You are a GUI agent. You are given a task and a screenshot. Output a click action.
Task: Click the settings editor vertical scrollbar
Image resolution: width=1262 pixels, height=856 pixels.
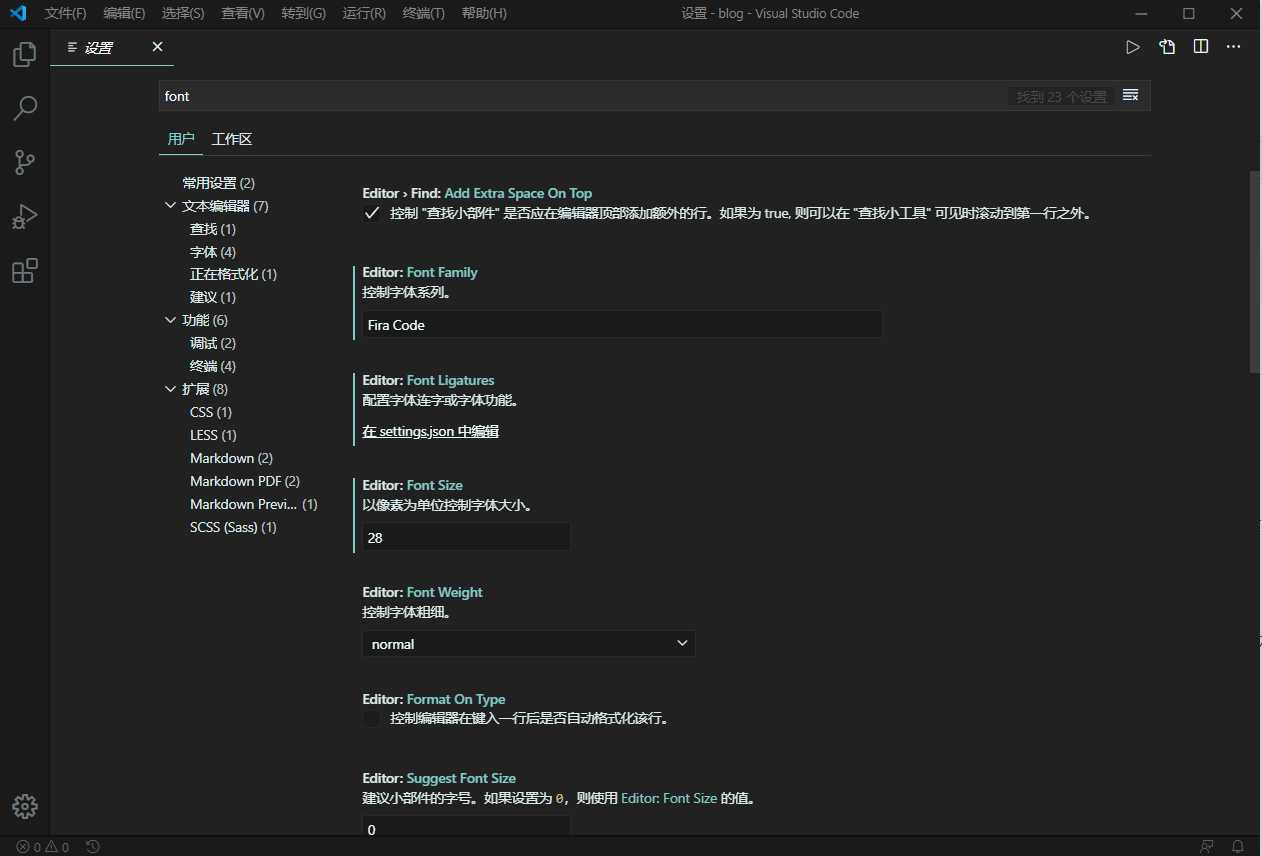pyautogui.click(x=1255, y=272)
